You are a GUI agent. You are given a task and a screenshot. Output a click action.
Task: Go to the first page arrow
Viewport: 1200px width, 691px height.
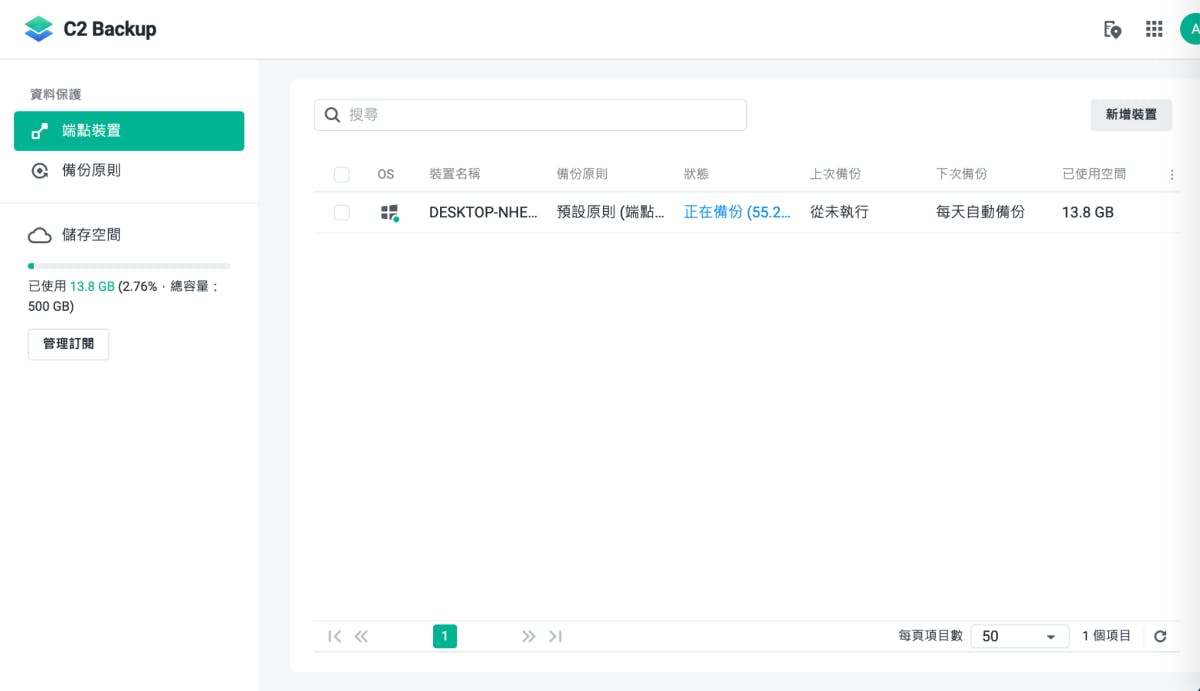coord(334,636)
